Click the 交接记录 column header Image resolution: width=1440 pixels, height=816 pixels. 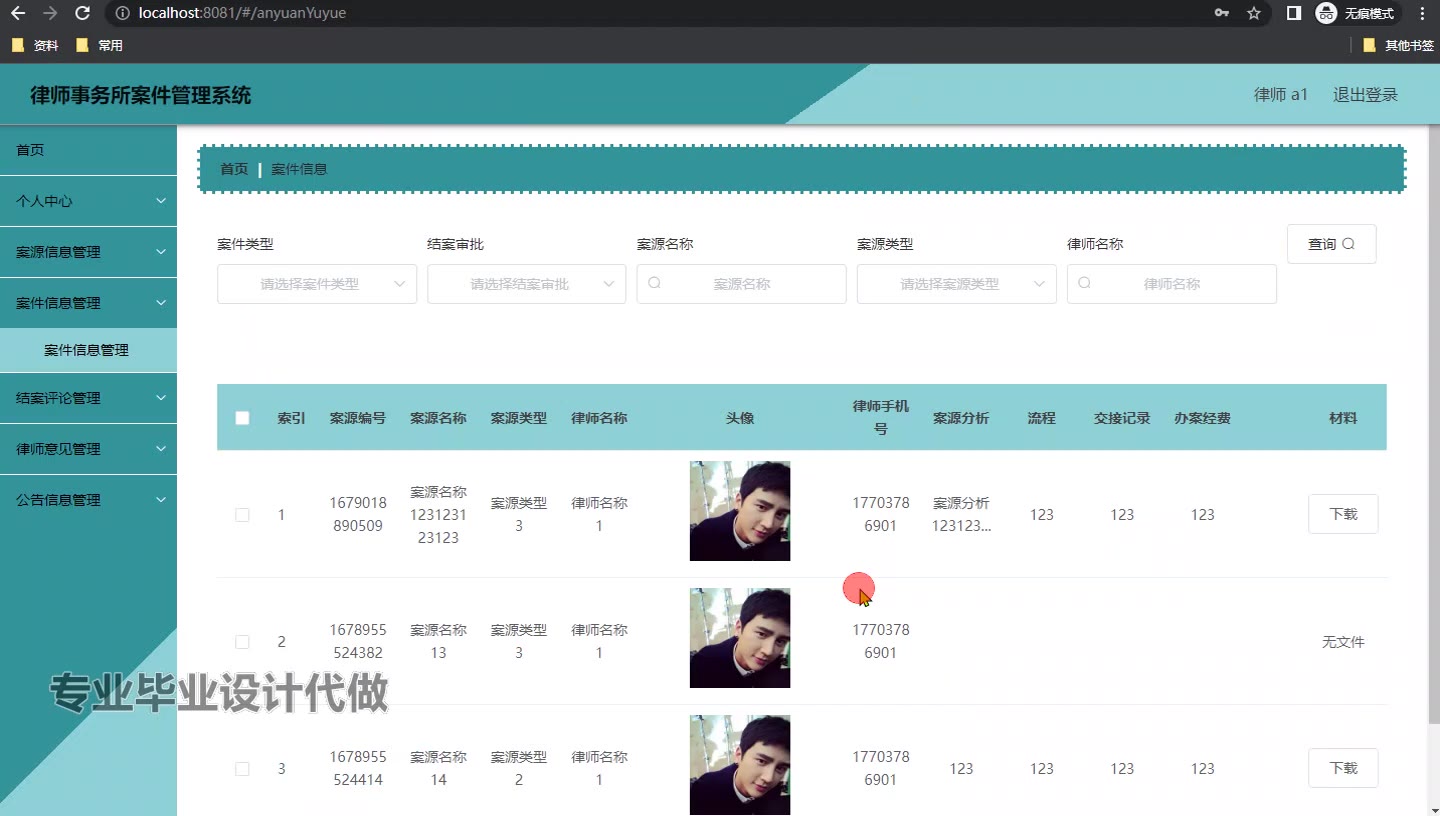(x=1122, y=418)
